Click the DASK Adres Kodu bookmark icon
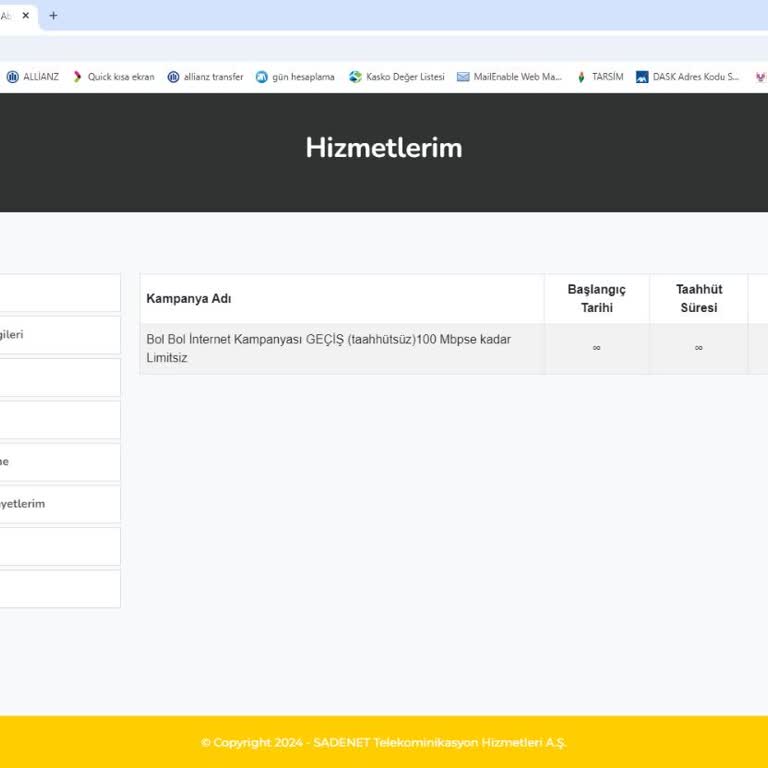Image resolution: width=768 pixels, height=768 pixels. (x=642, y=77)
